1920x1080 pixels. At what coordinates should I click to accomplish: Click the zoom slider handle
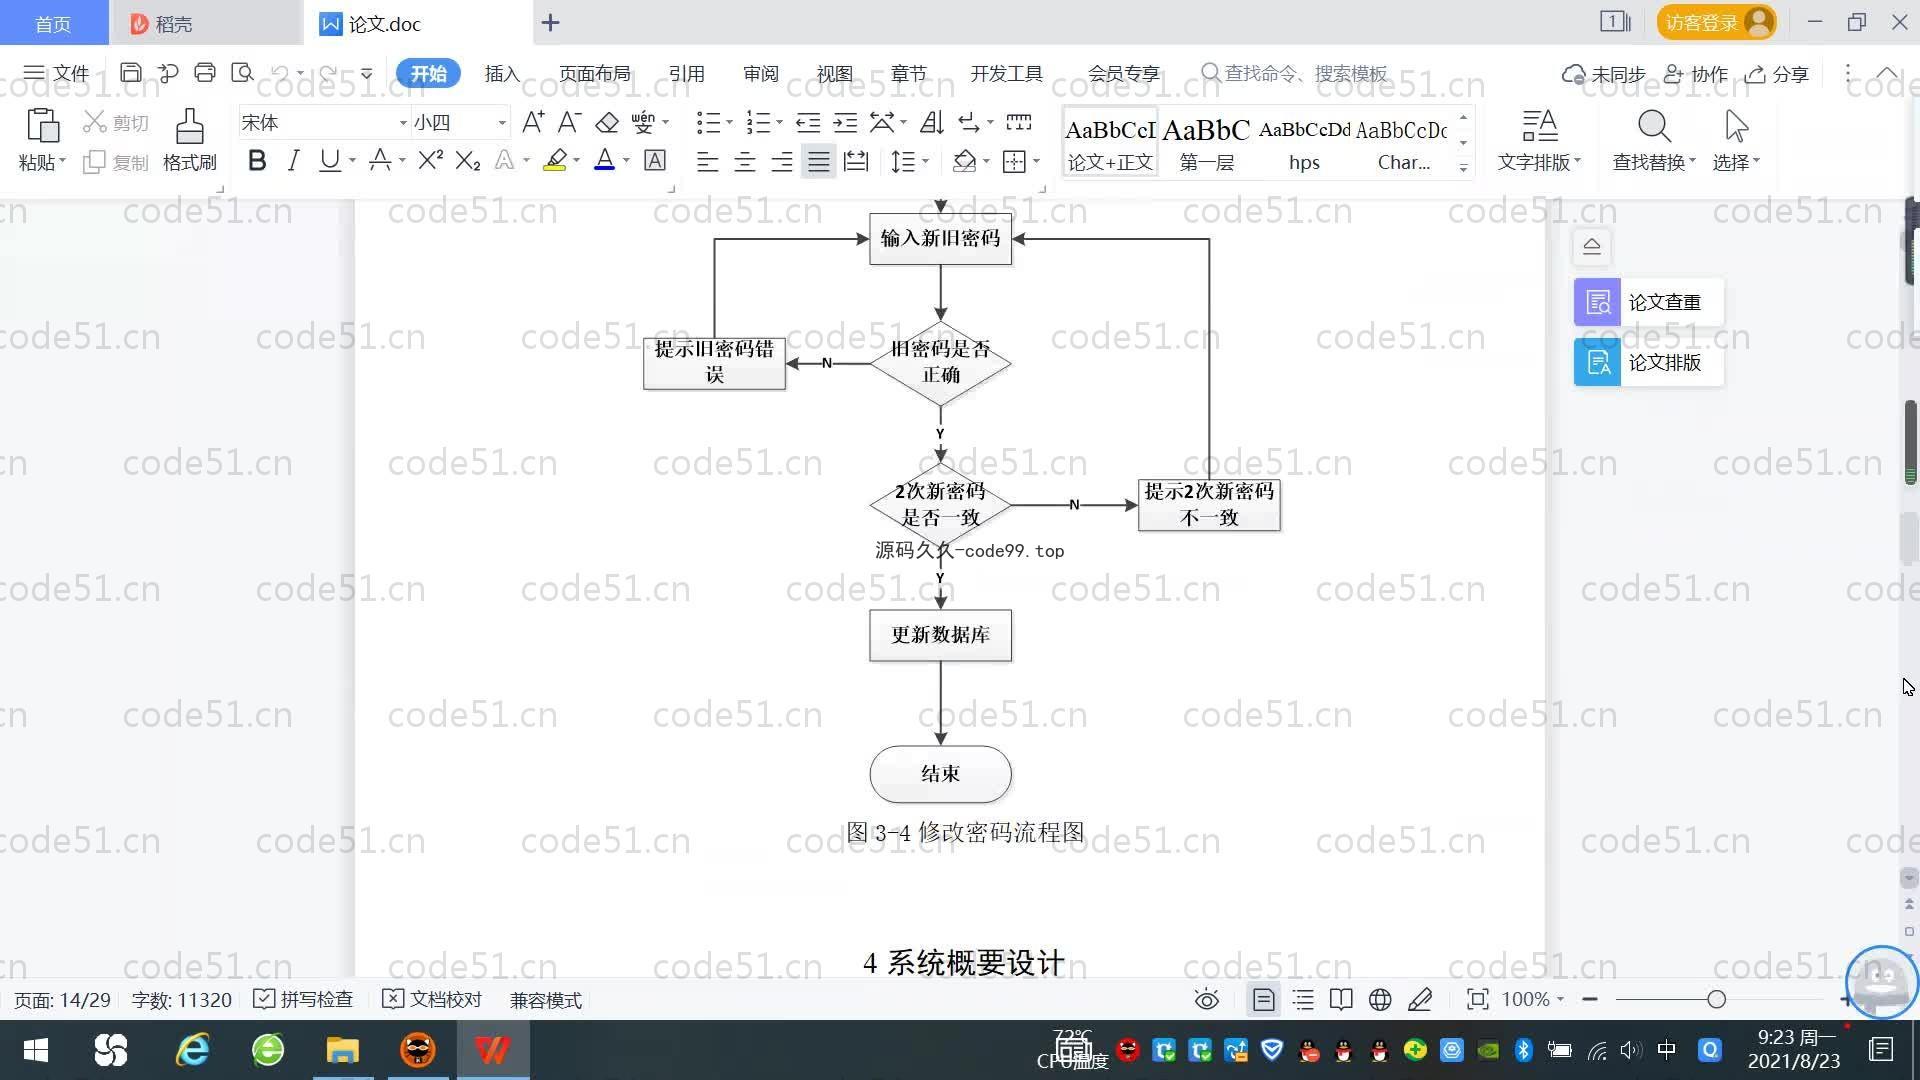point(1717,1000)
